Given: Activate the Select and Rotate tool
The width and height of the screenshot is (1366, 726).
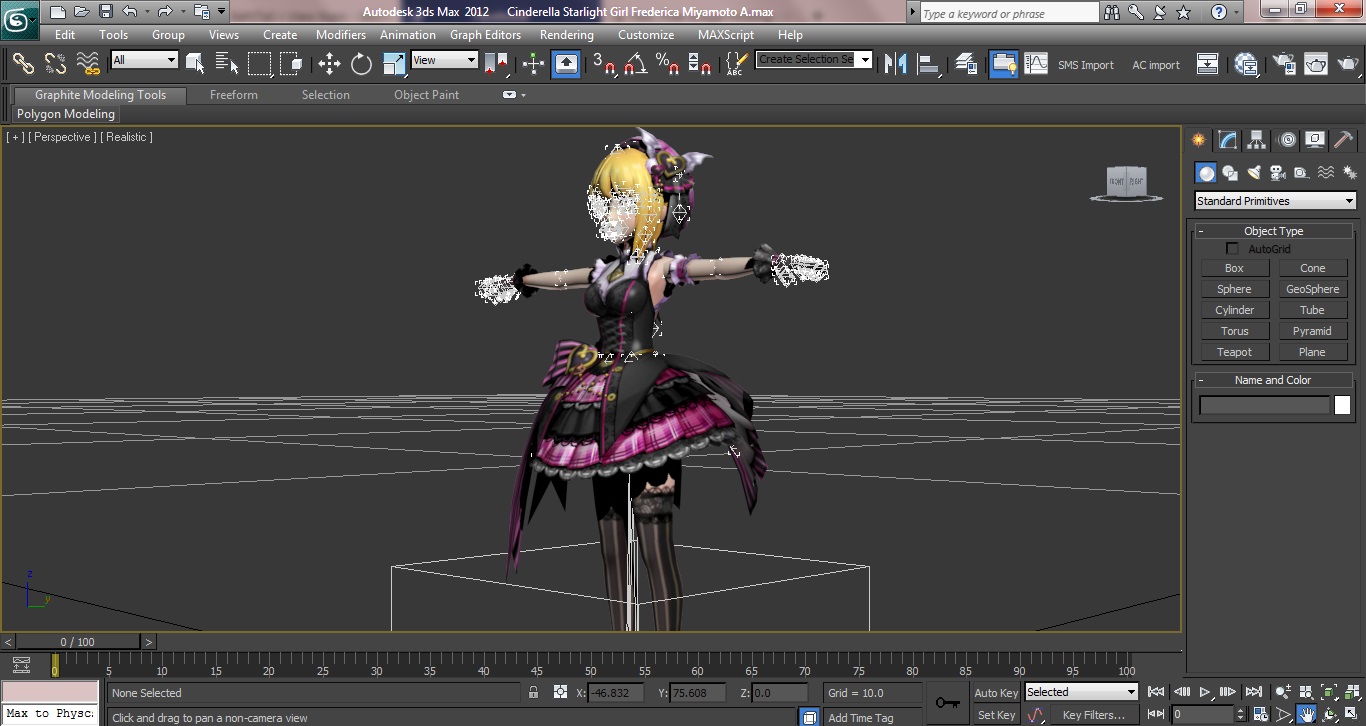Looking at the screenshot, I should pyautogui.click(x=361, y=64).
